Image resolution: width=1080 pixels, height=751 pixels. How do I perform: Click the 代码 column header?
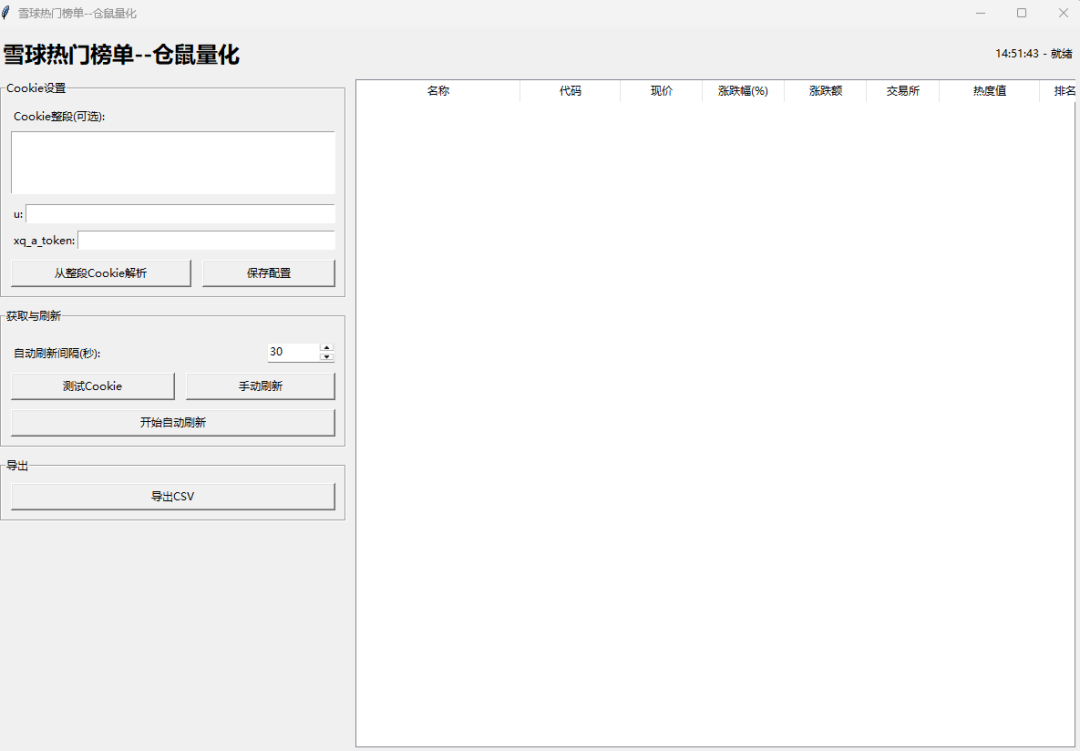tap(570, 91)
